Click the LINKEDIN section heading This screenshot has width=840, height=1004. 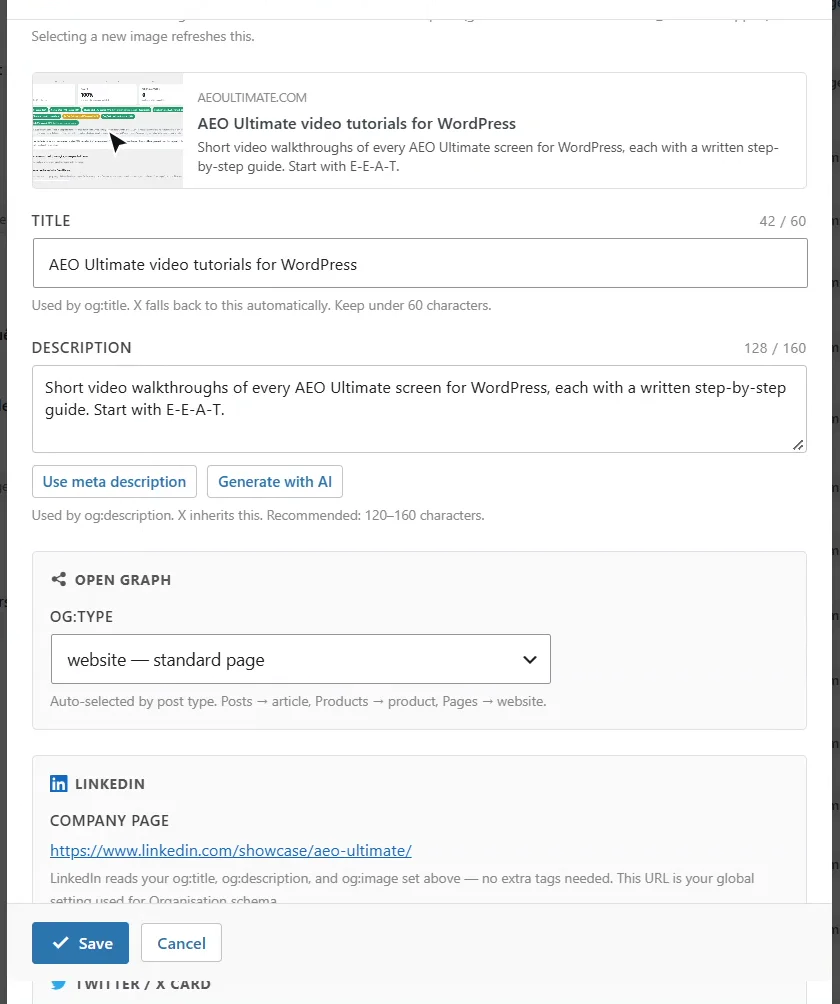click(109, 784)
